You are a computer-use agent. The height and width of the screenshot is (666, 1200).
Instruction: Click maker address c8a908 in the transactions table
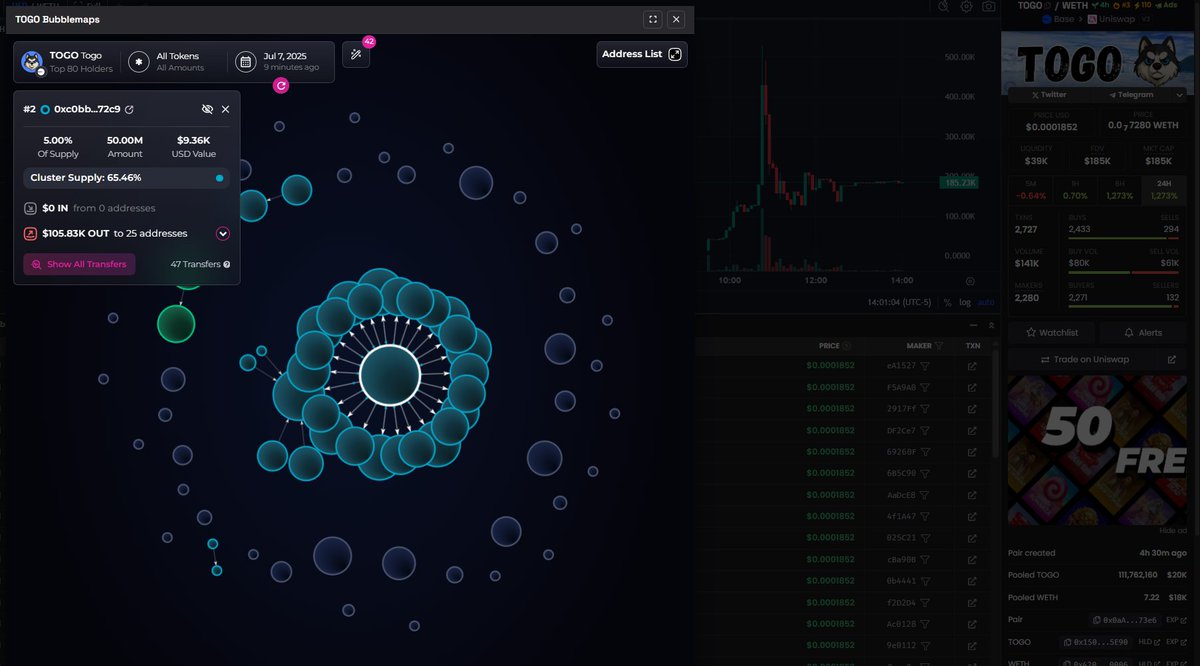coord(903,559)
